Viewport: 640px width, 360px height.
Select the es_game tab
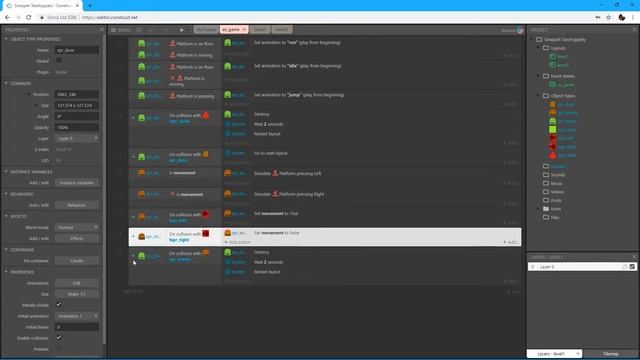point(231,29)
